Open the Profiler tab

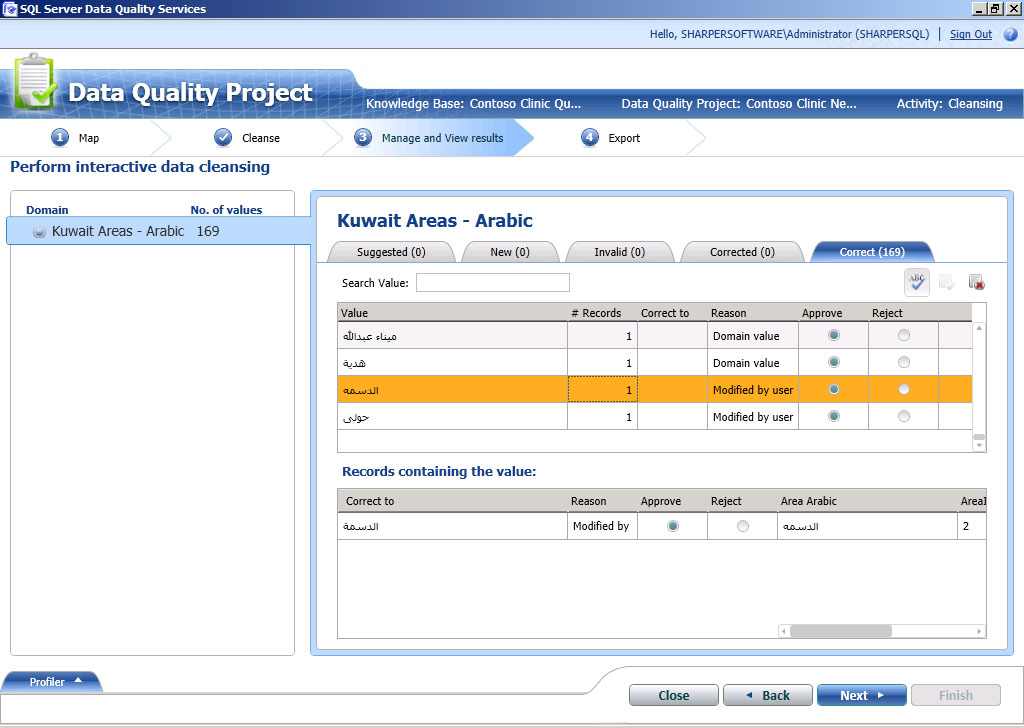51,682
